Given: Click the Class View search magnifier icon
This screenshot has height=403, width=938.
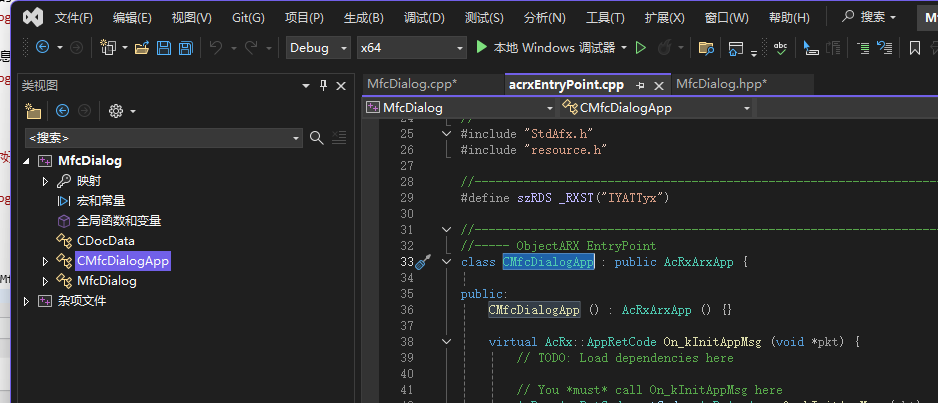Looking at the screenshot, I should 317,138.
